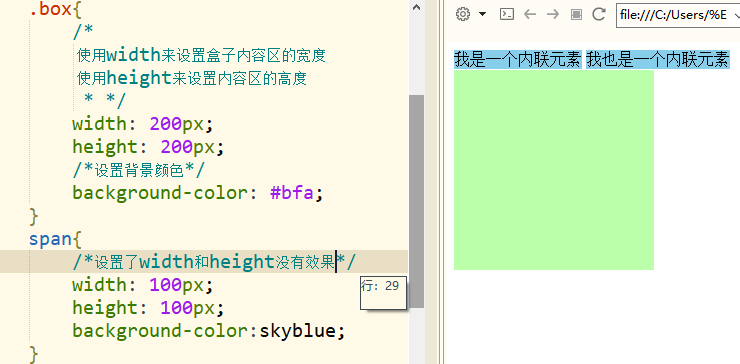Reload the preview page
This screenshot has width=740, height=364.
tap(599, 14)
